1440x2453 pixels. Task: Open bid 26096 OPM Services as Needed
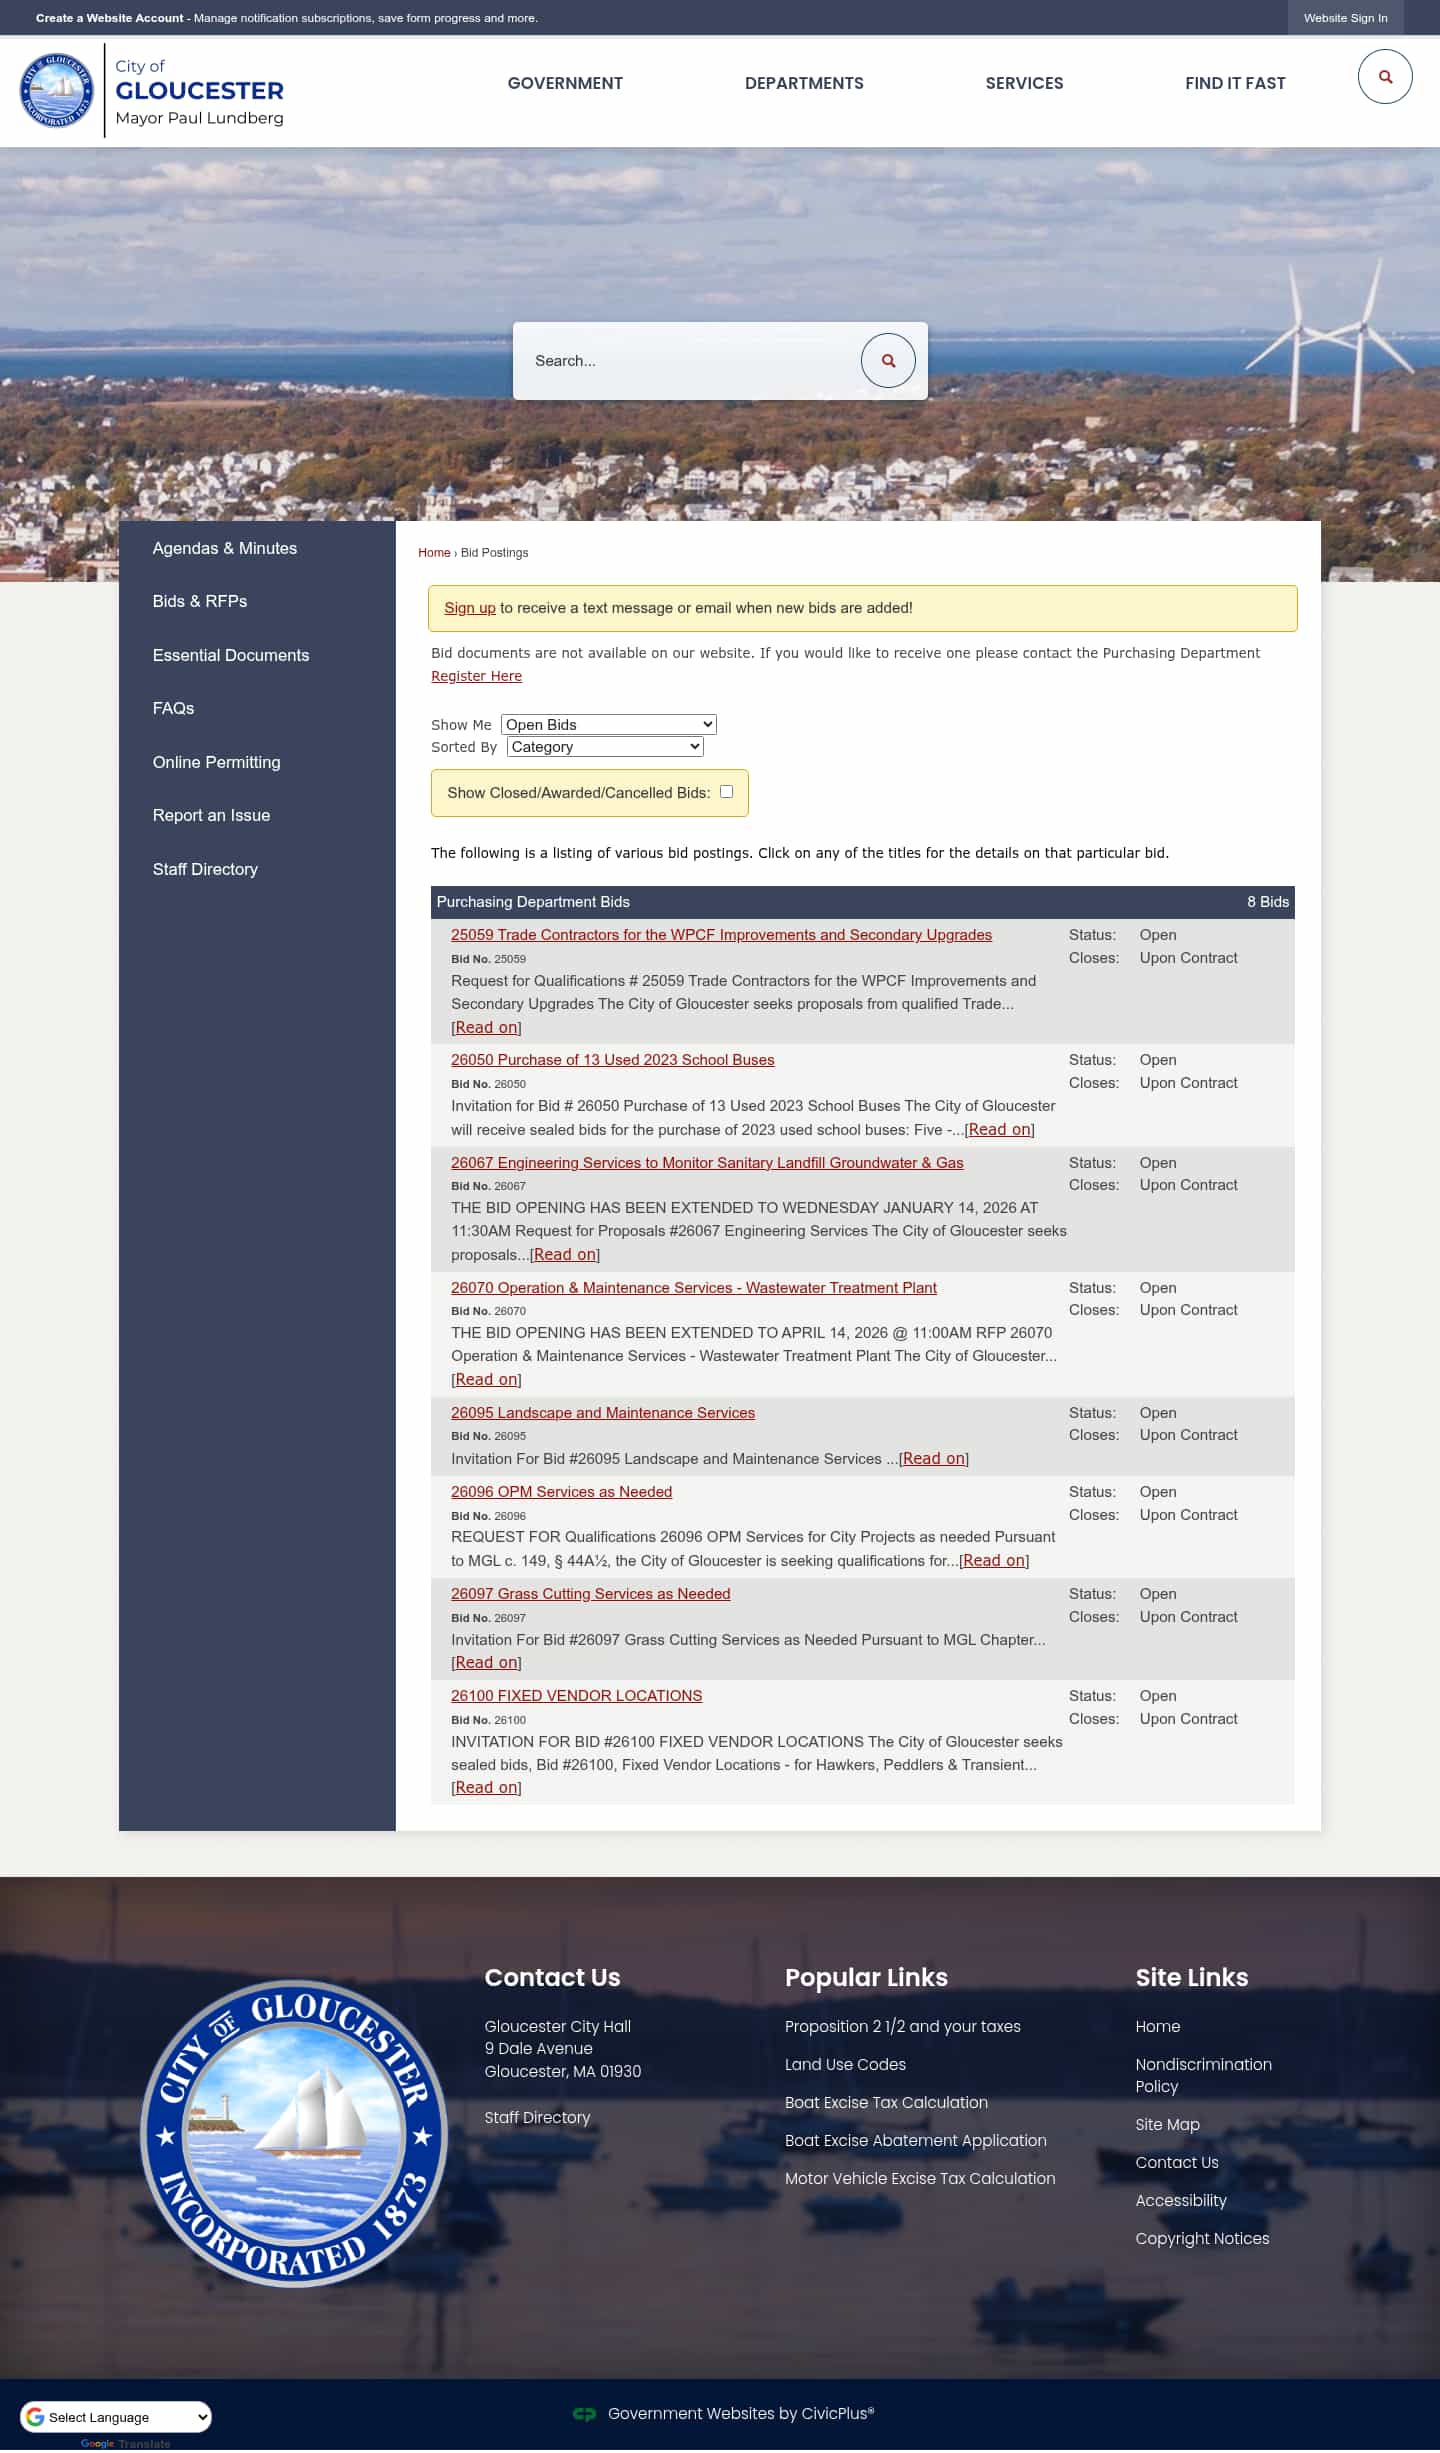tap(561, 1492)
